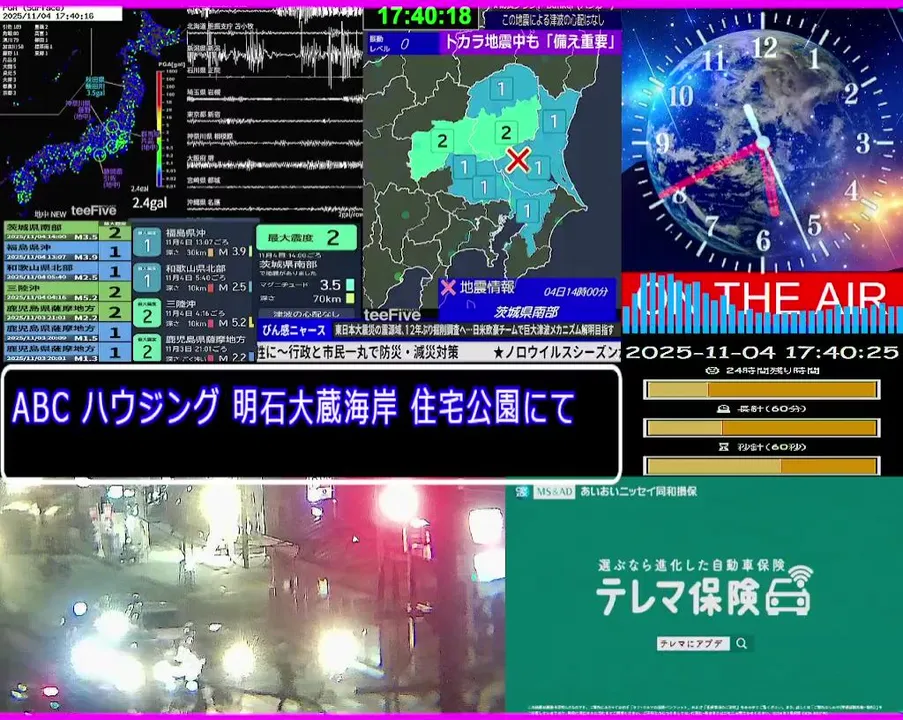
Task: Click あいおいニッセイ同和損保 company name
Action: coord(639,491)
